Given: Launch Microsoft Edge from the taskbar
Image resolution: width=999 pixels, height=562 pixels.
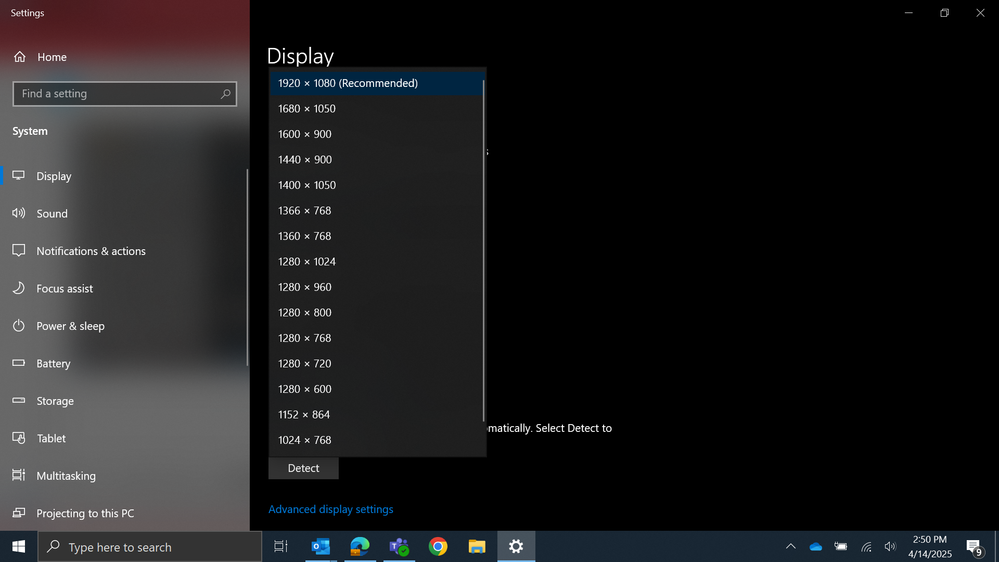Looking at the screenshot, I should click(360, 547).
